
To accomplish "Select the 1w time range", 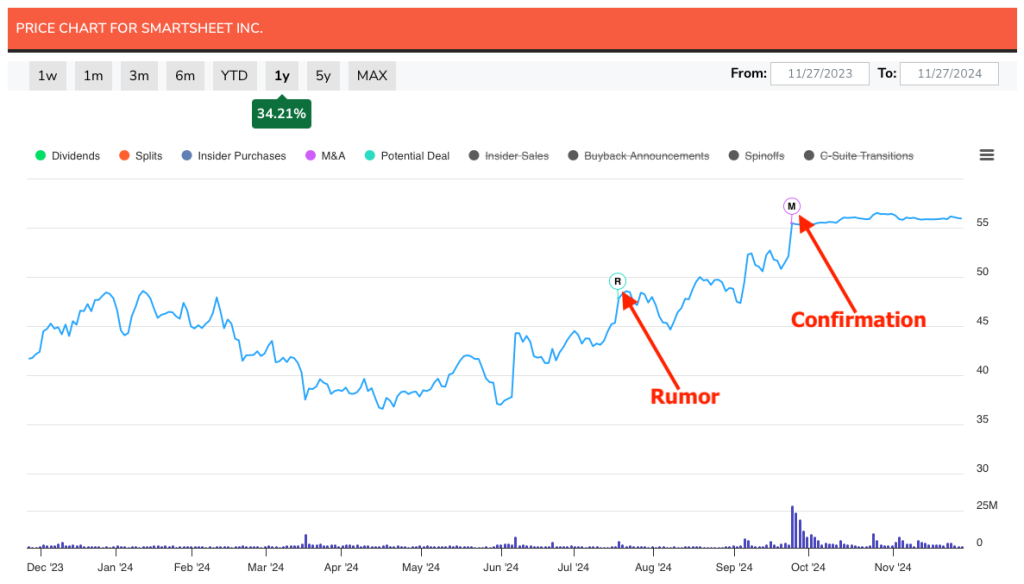I will pyautogui.click(x=48, y=76).
